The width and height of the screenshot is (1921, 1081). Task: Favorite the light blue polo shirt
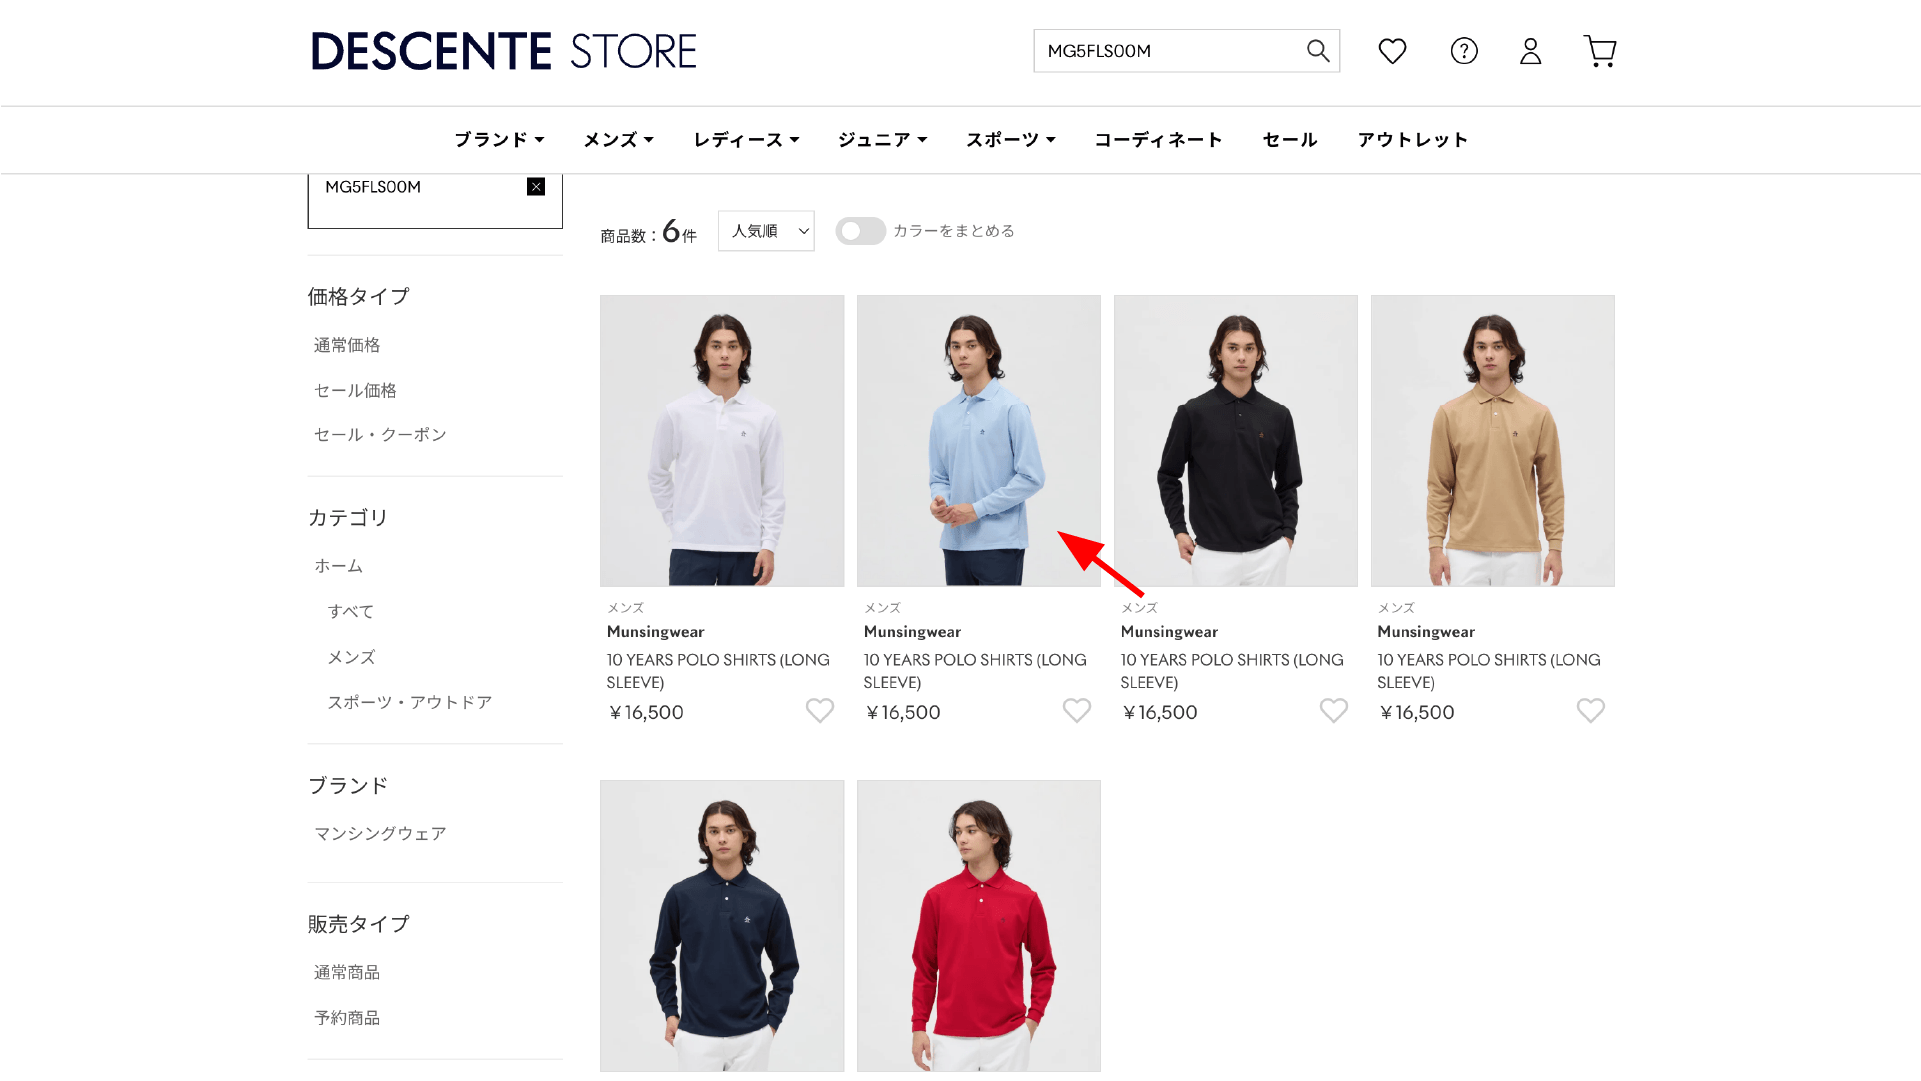tap(1077, 710)
